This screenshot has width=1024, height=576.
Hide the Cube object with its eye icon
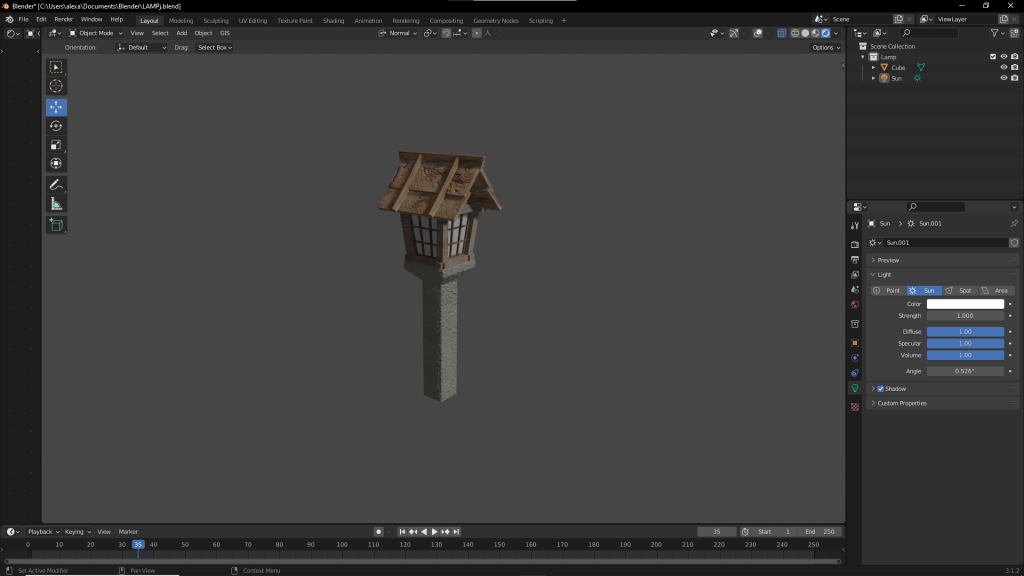[1003, 68]
